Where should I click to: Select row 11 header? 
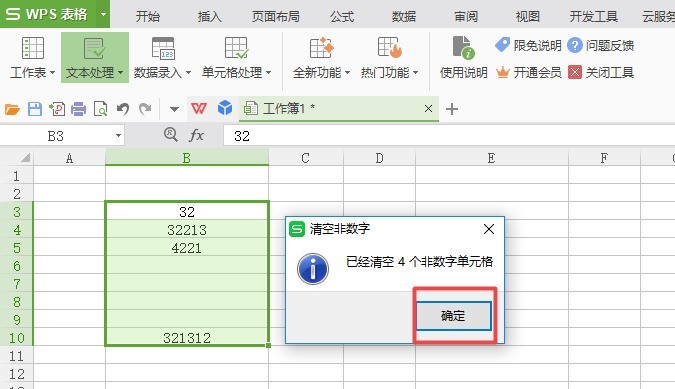tap(16, 356)
